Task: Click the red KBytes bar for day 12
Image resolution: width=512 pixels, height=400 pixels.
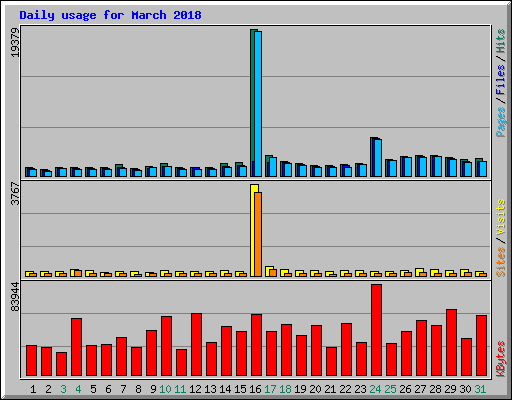Action: [x=196, y=344]
